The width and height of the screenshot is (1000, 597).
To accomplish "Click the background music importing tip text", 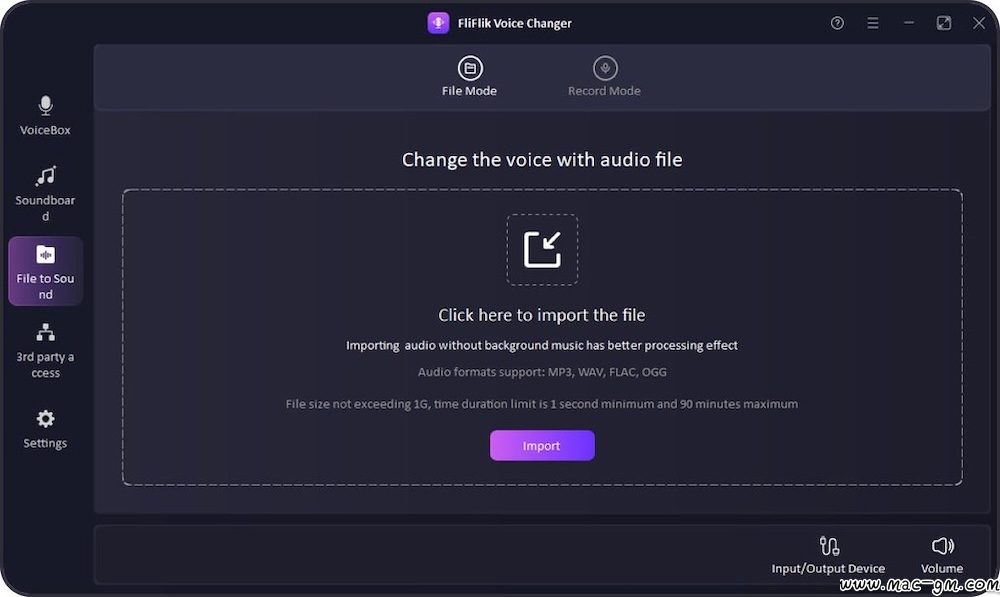I will [x=541, y=345].
